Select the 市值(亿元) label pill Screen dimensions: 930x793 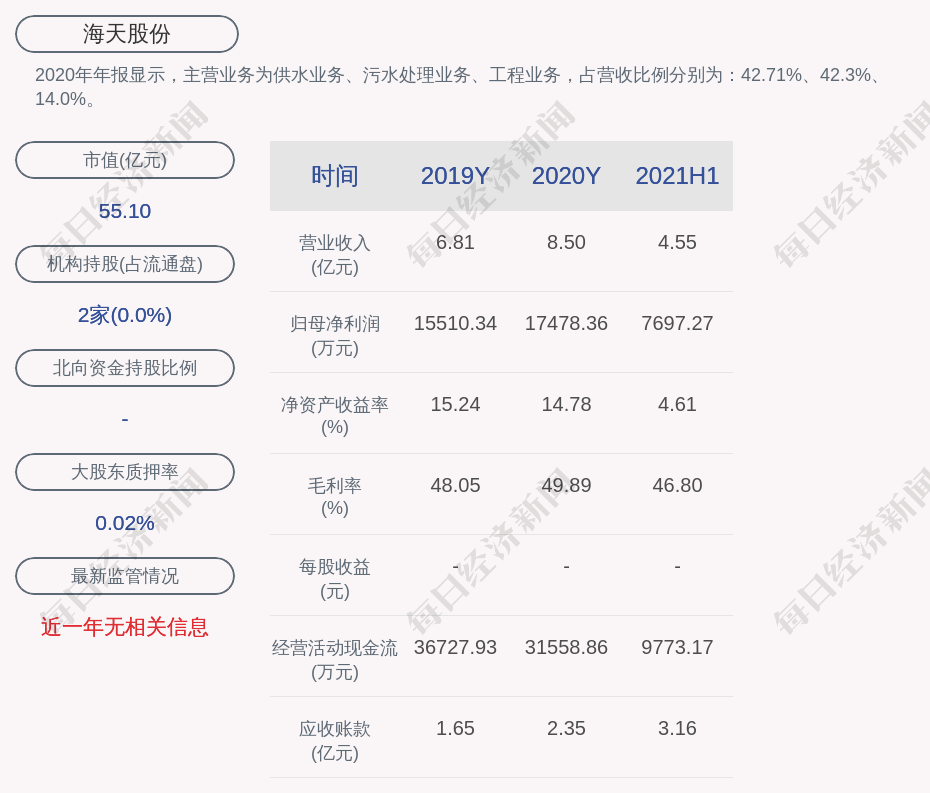[x=125, y=160]
